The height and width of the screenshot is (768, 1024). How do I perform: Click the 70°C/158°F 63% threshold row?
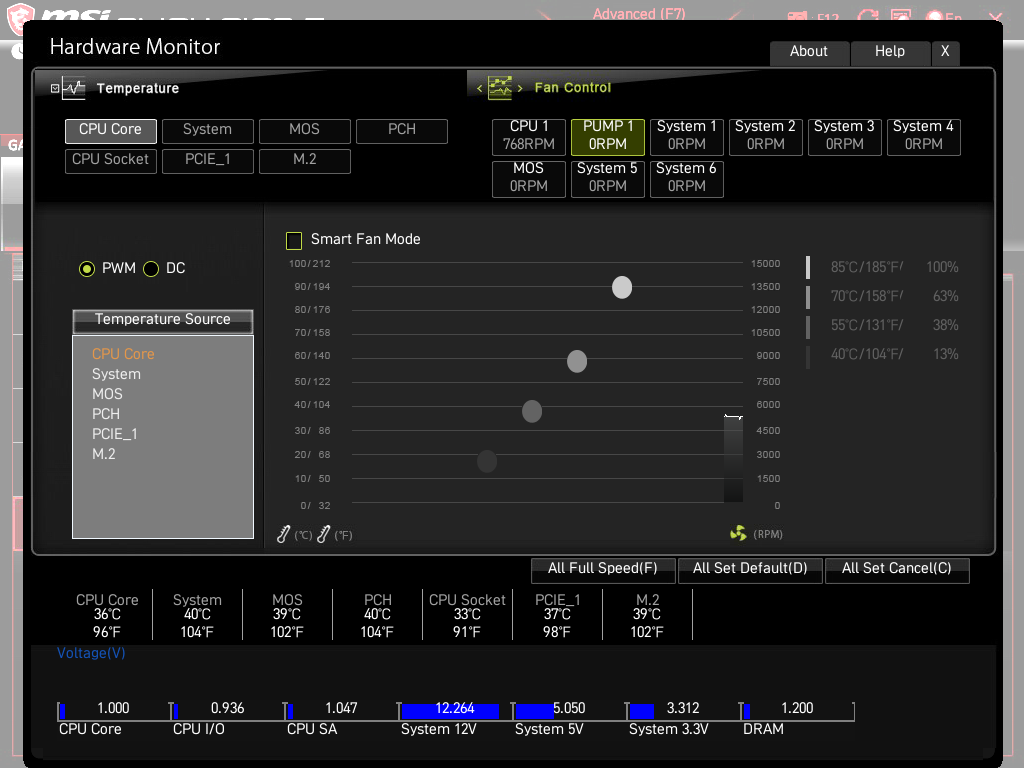pos(883,296)
